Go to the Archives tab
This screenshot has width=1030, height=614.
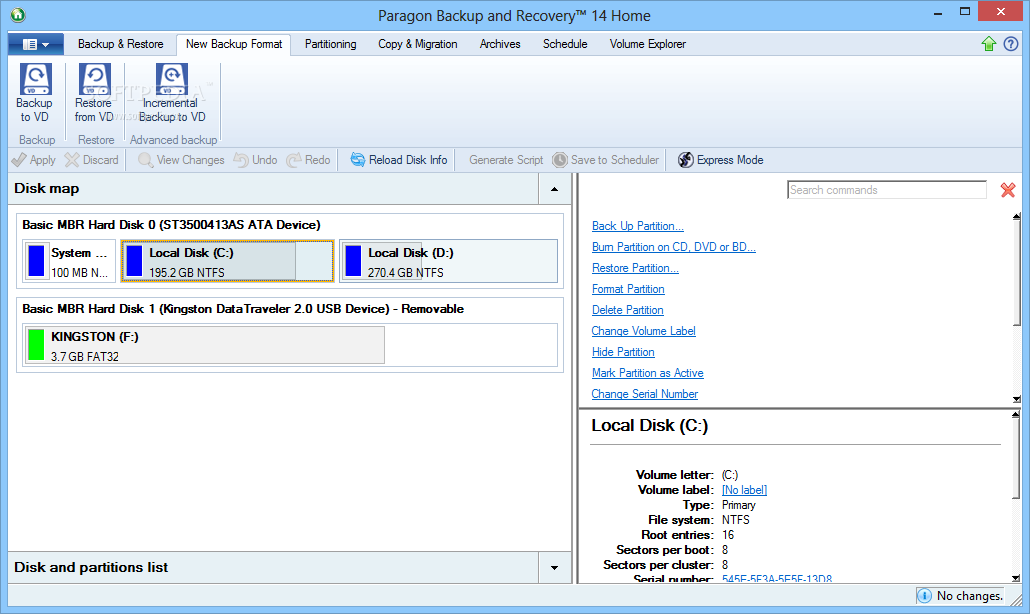coord(500,44)
